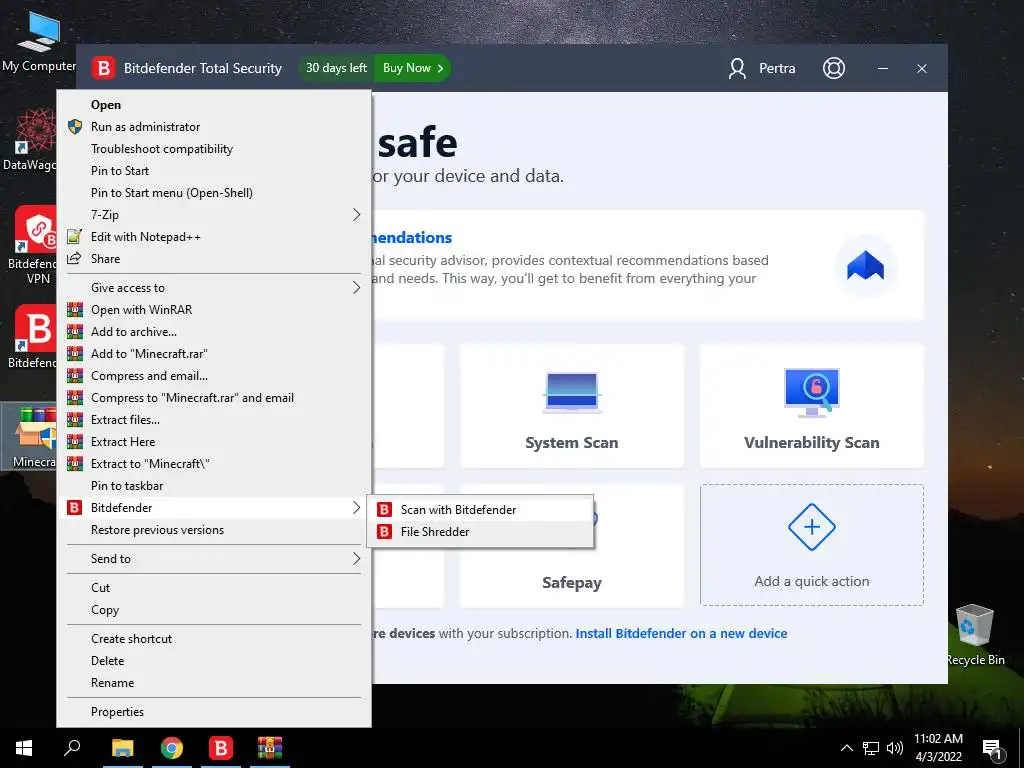This screenshot has width=1024, height=768.
Task: Select Pin to Start menu (Open-Shell)
Action: point(214,193)
